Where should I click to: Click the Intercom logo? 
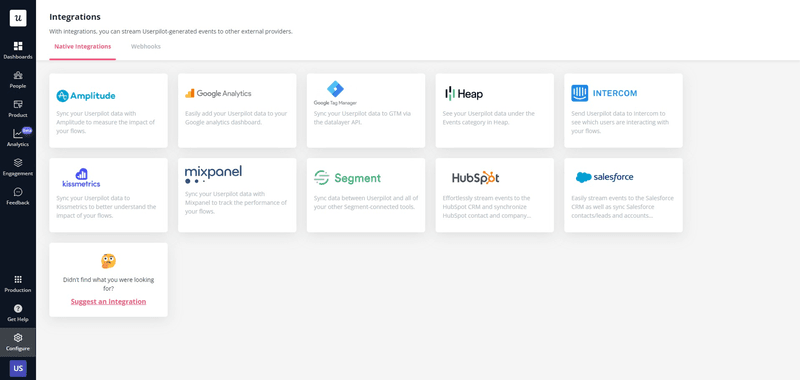tap(604, 93)
